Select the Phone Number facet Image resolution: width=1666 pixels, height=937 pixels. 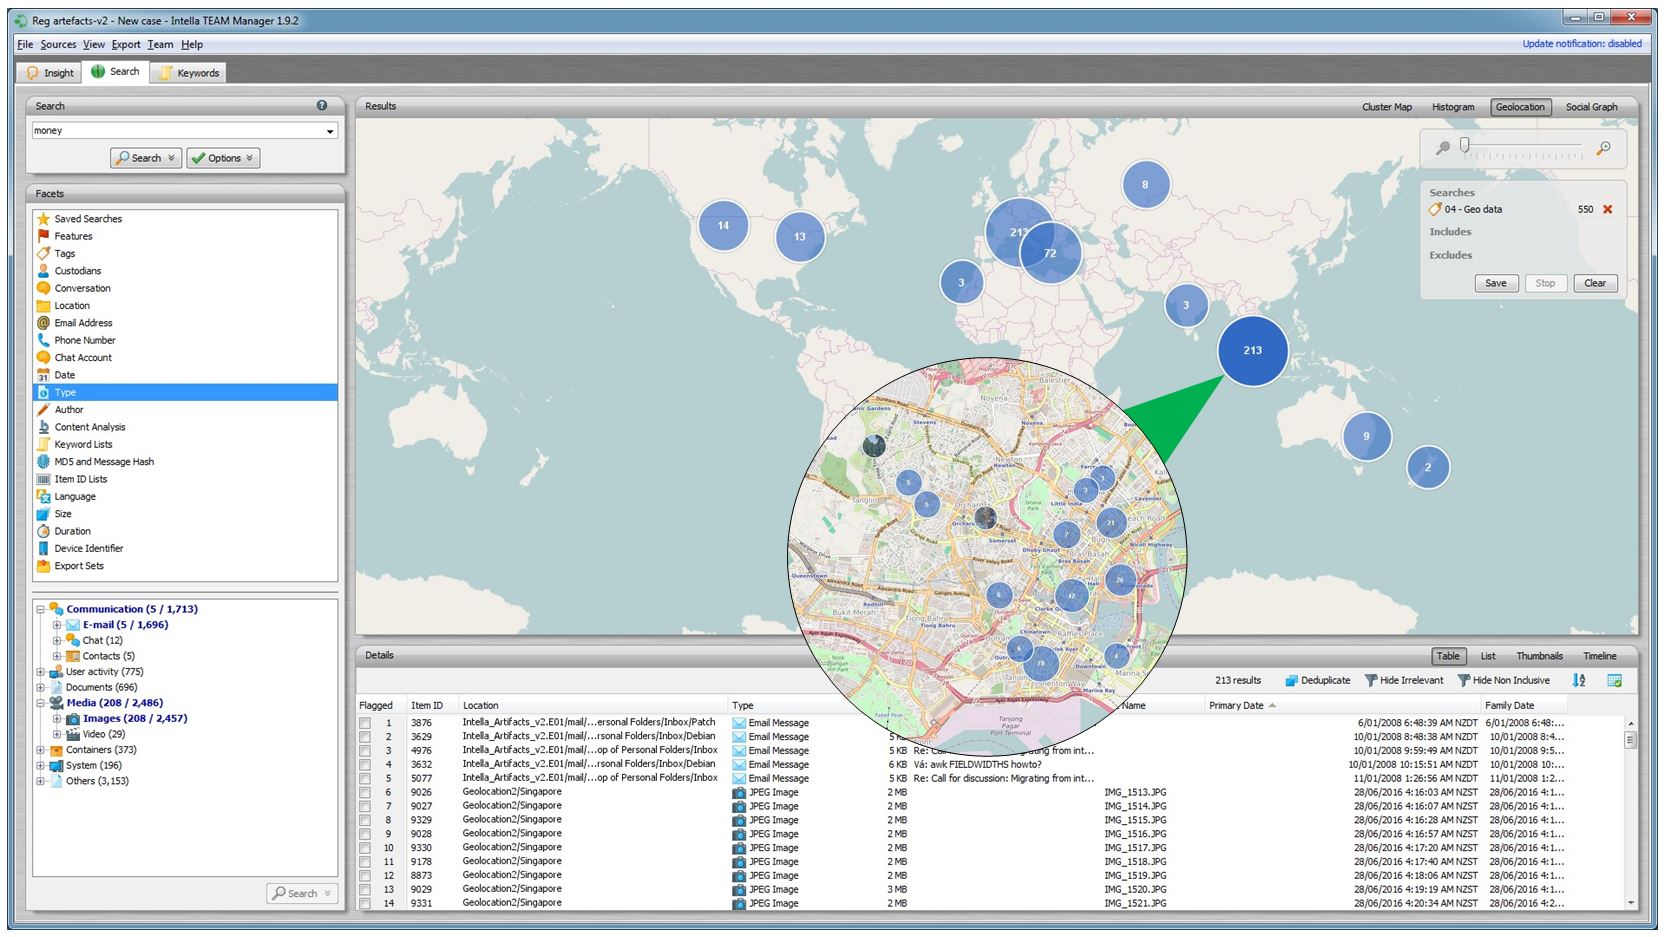coord(85,340)
